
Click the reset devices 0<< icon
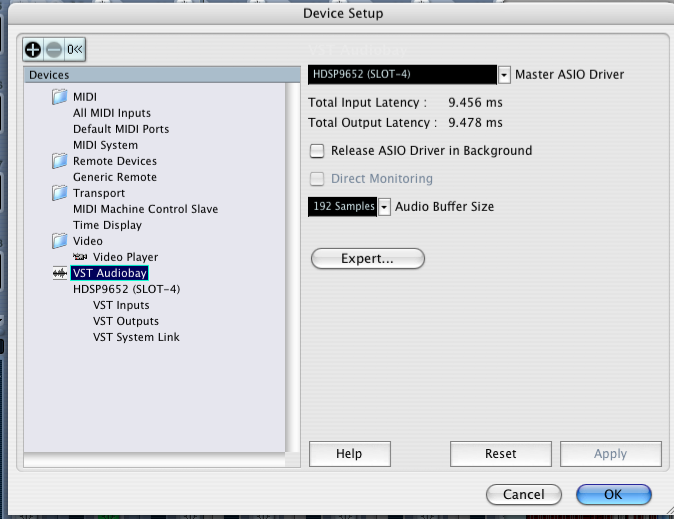[75, 50]
